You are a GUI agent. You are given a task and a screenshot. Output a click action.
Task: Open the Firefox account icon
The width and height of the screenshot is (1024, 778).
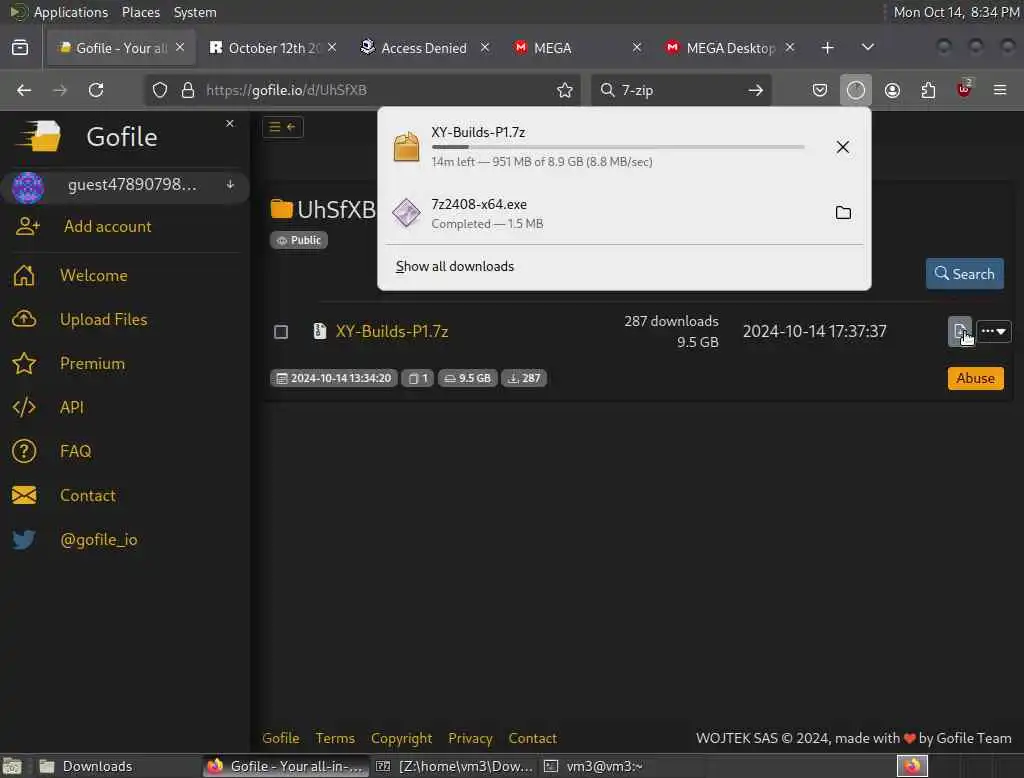point(892,90)
